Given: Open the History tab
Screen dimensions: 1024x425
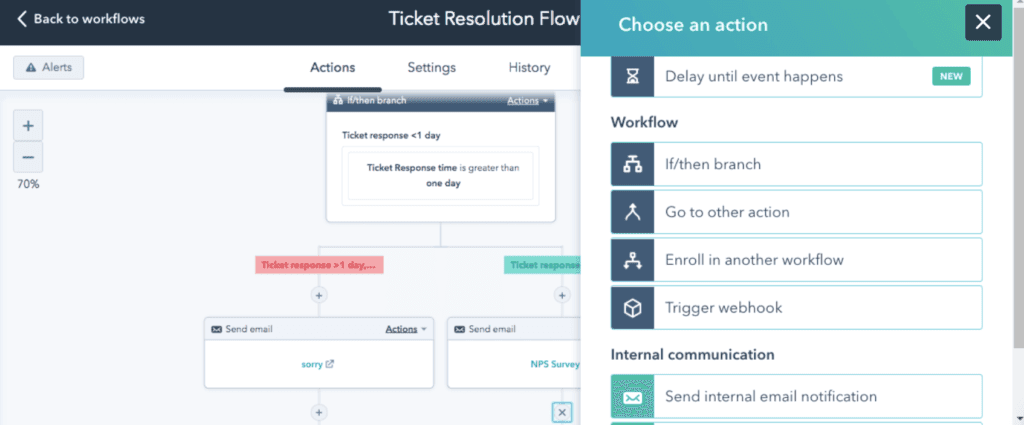Looking at the screenshot, I should 529,68.
